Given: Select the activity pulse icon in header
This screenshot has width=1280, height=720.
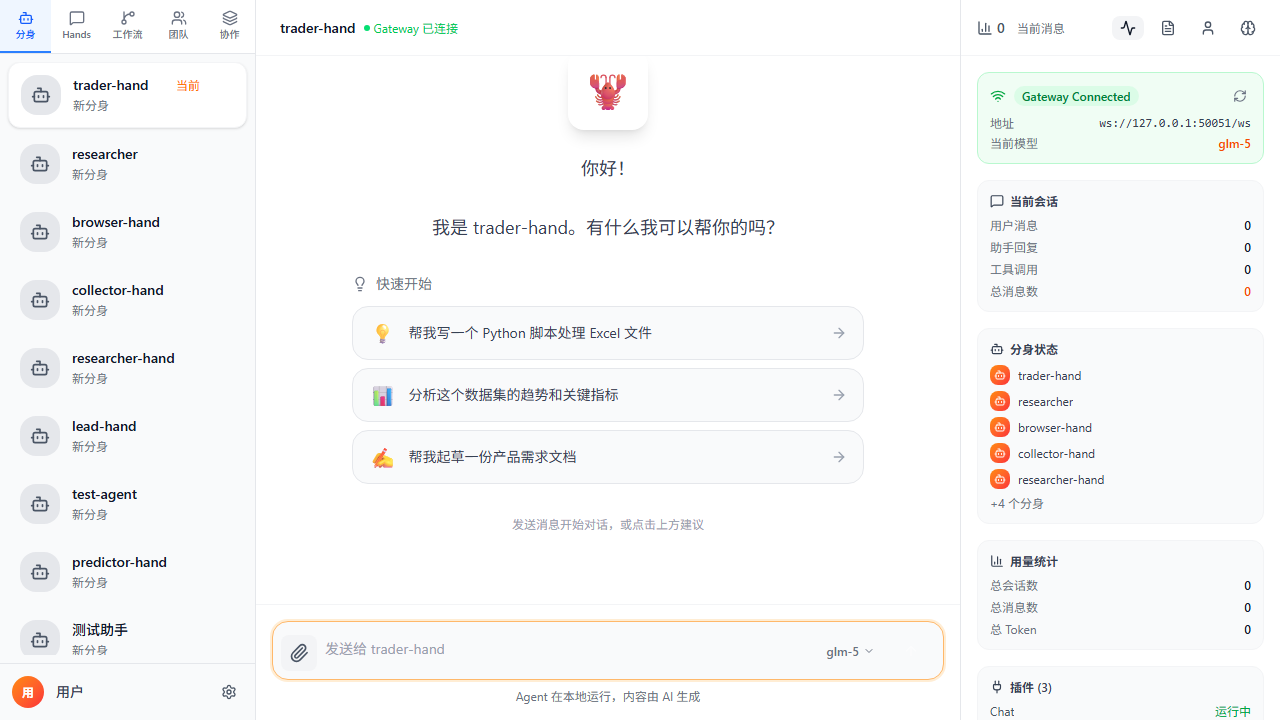Looking at the screenshot, I should click(1128, 28).
